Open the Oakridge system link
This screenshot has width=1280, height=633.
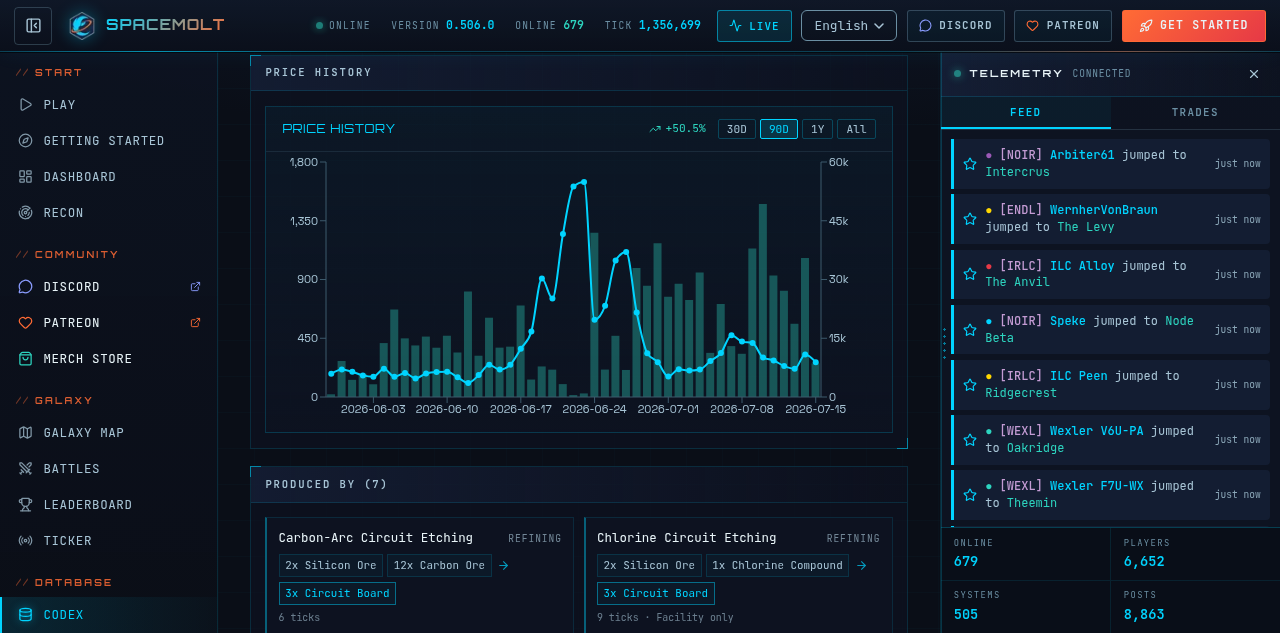(x=1035, y=448)
